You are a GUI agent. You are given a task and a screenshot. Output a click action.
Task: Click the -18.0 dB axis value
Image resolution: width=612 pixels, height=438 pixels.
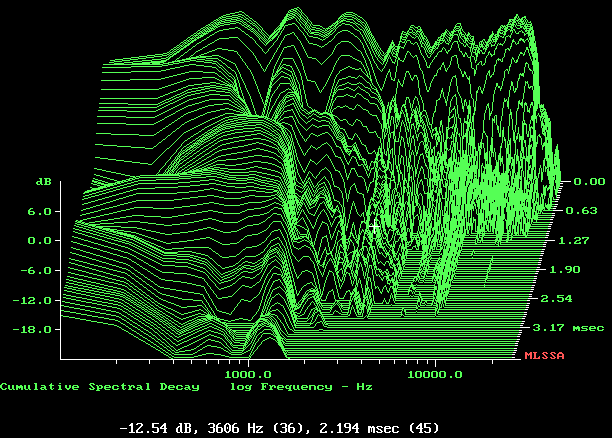32,329
